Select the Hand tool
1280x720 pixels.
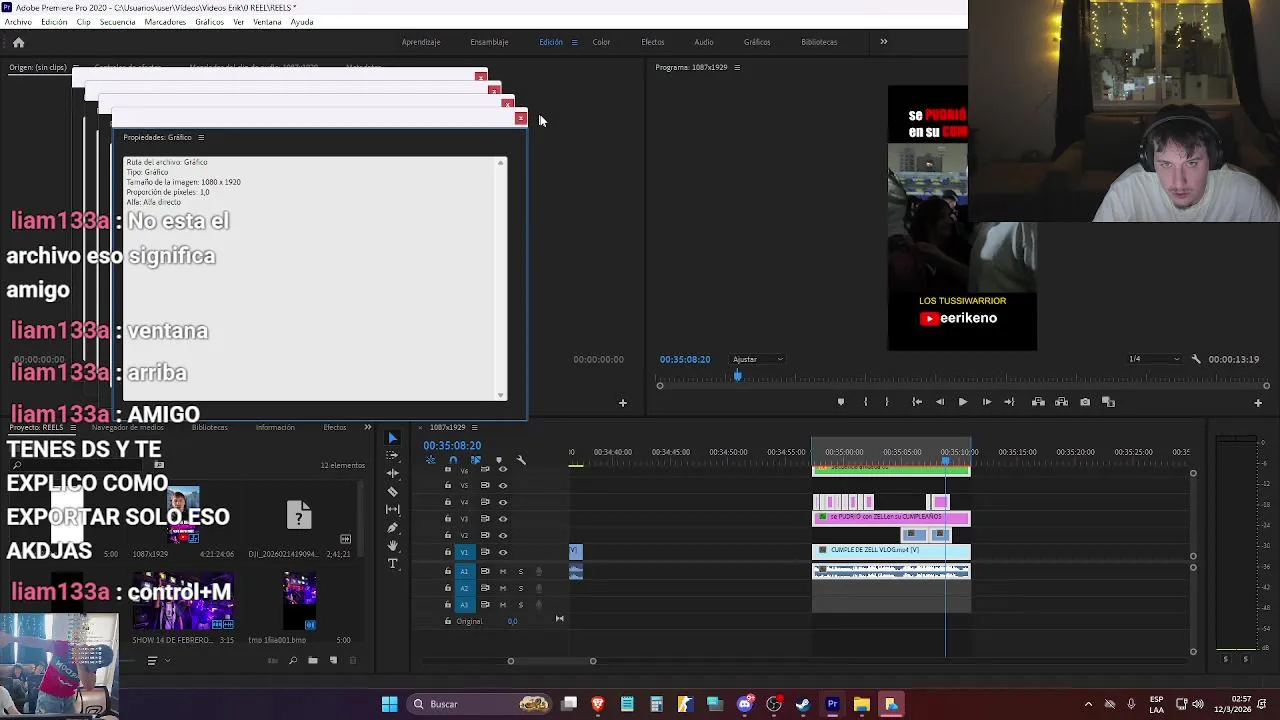point(392,545)
